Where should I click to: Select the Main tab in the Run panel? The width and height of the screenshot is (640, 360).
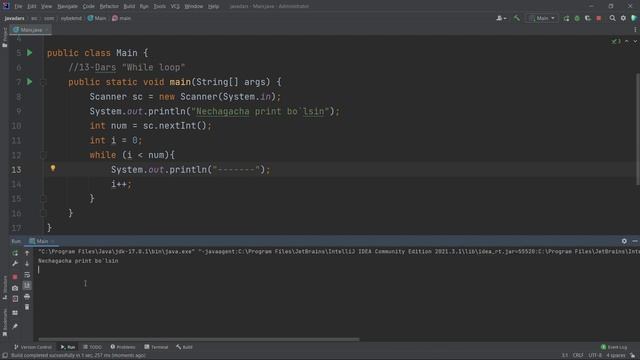[42, 241]
